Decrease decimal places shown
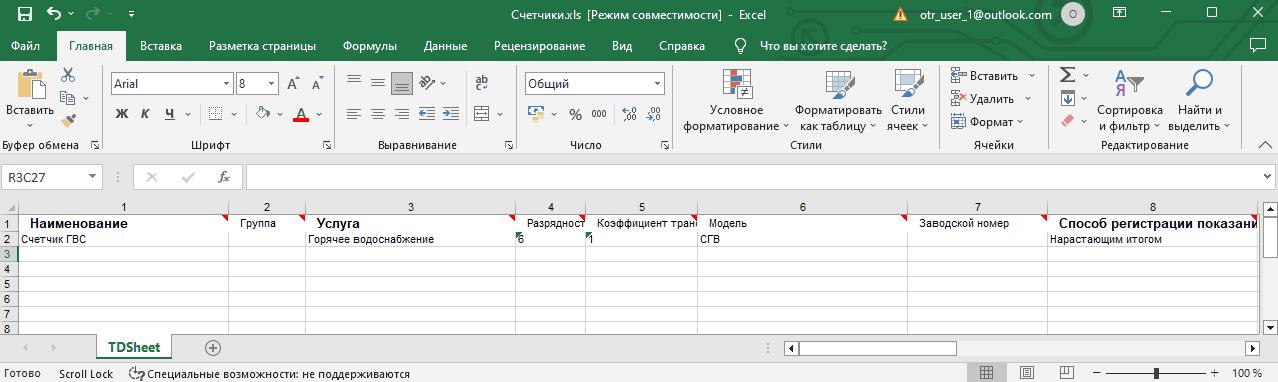The height and width of the screenshot is (382, 1278). (x=654, y=114)
